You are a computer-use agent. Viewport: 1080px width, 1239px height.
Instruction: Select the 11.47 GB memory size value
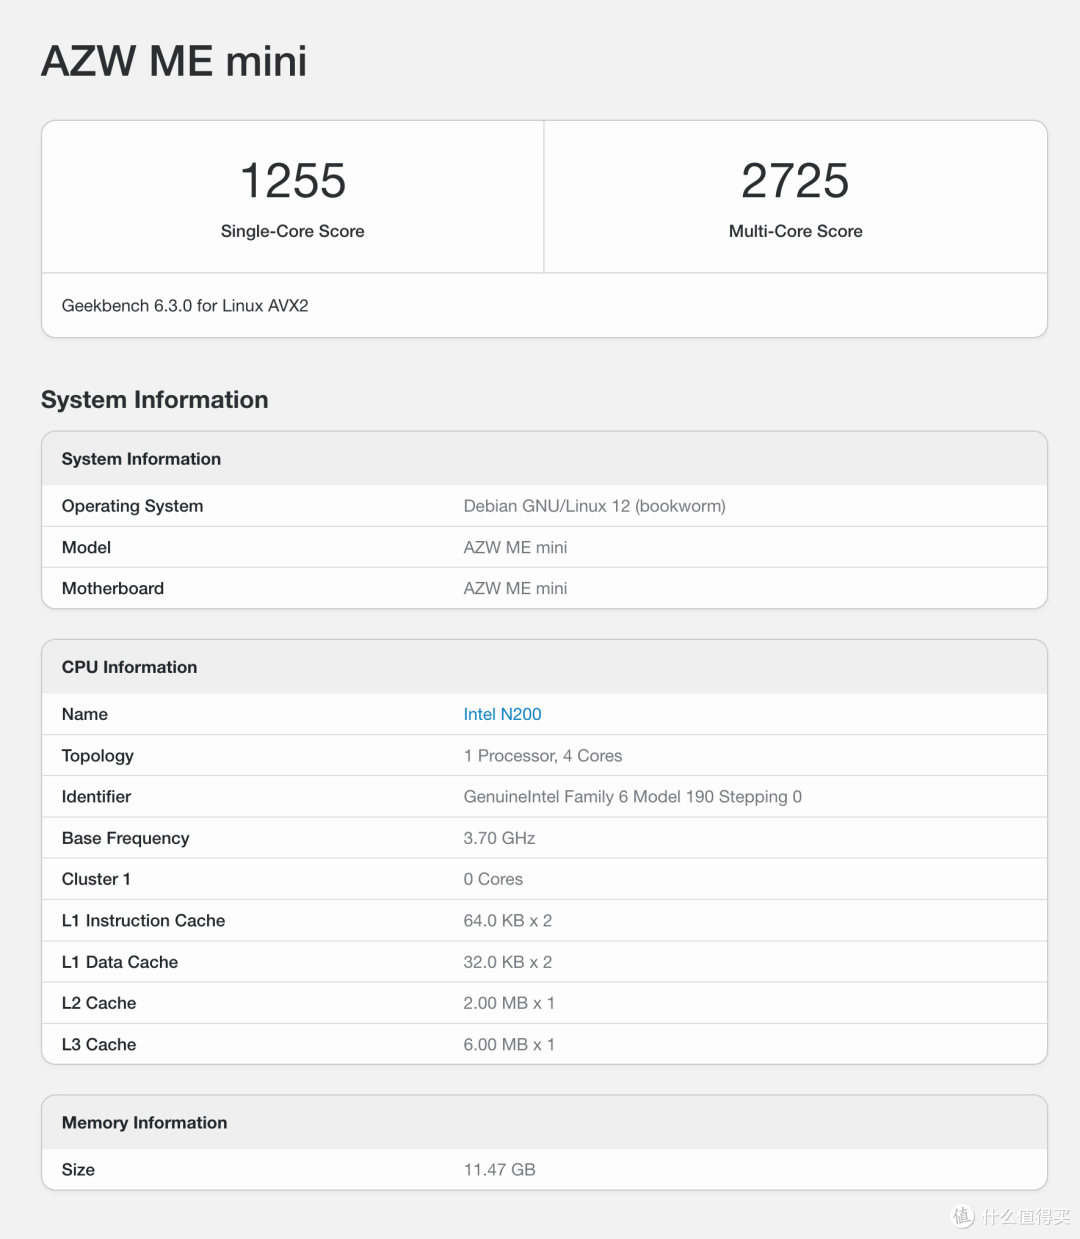coord(499,1170)
